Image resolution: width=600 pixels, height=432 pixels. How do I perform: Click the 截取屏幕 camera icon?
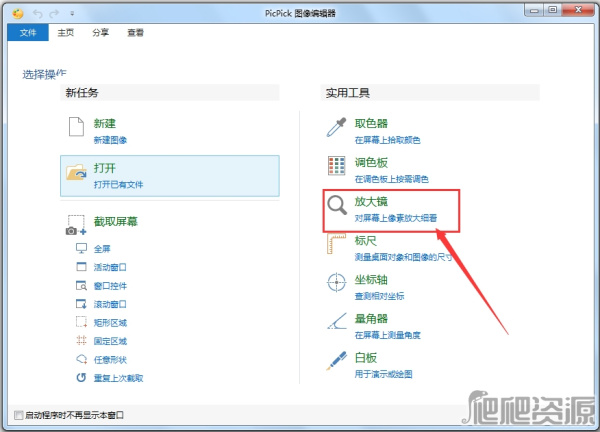[76, 225]
